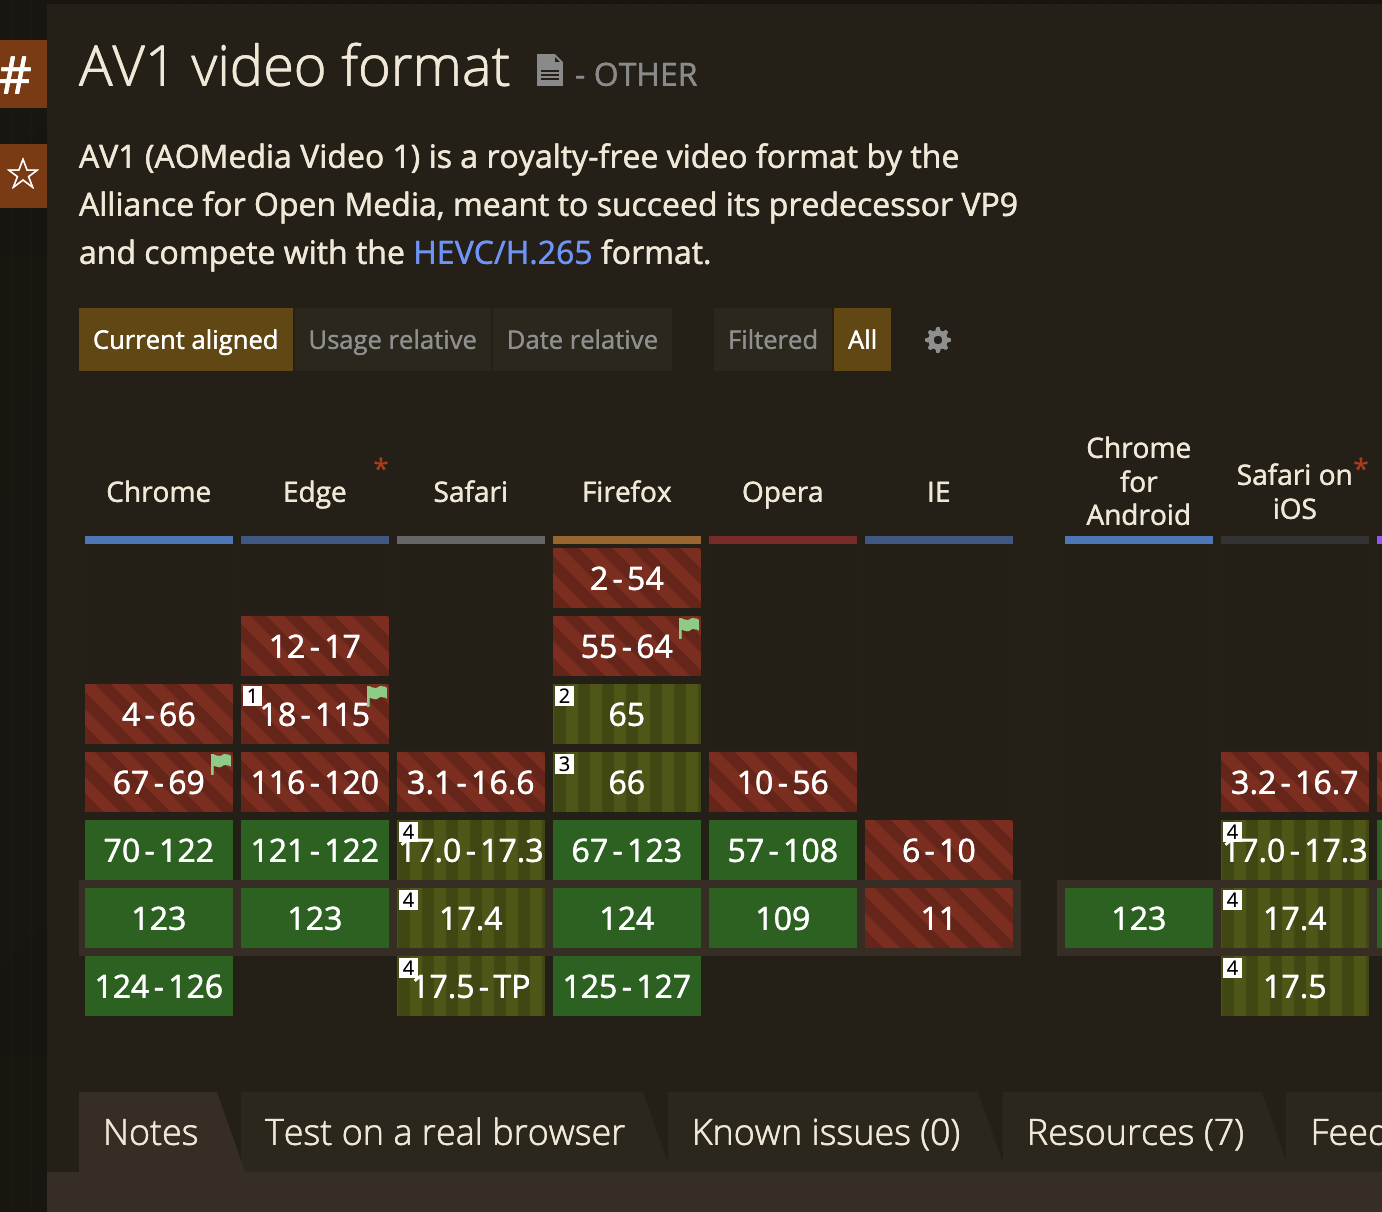Open Test on a real browser tab
The width and height of the screenshot is (1382, 1212).
tap(444, 1132)
